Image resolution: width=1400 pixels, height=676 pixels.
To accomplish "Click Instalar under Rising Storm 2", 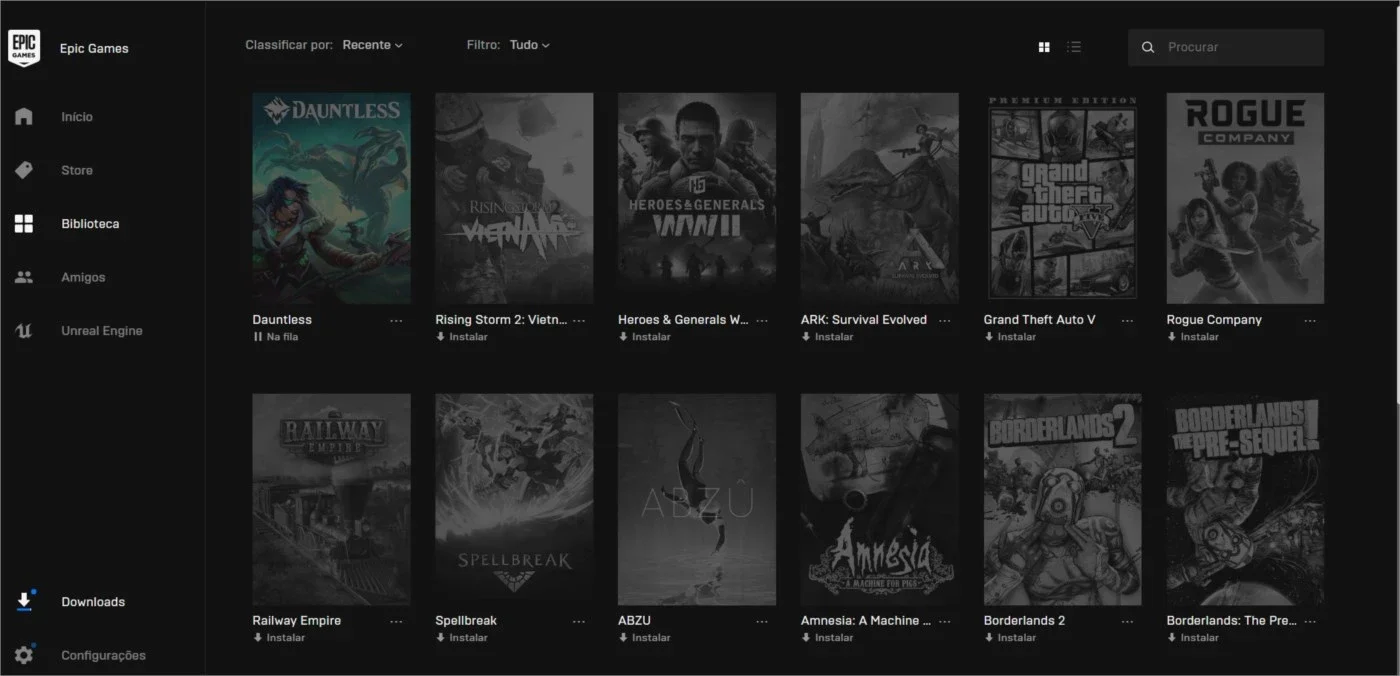I will [x=462, y=337].
